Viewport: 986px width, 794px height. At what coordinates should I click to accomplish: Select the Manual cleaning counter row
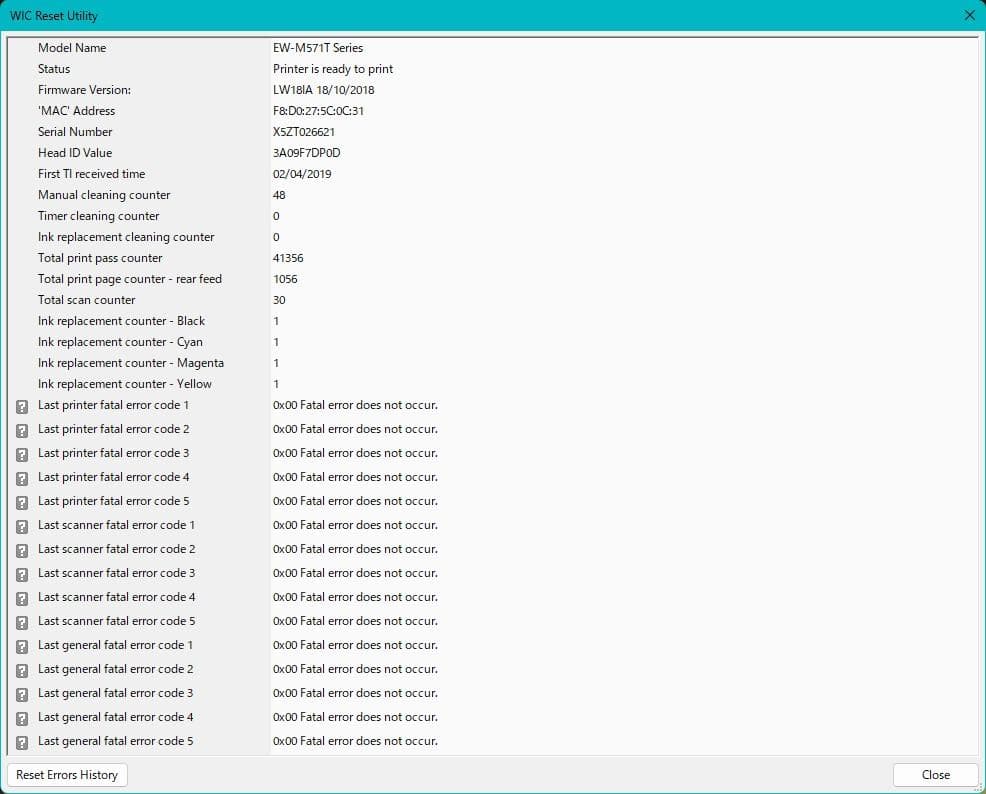click(x=104, y=195)
